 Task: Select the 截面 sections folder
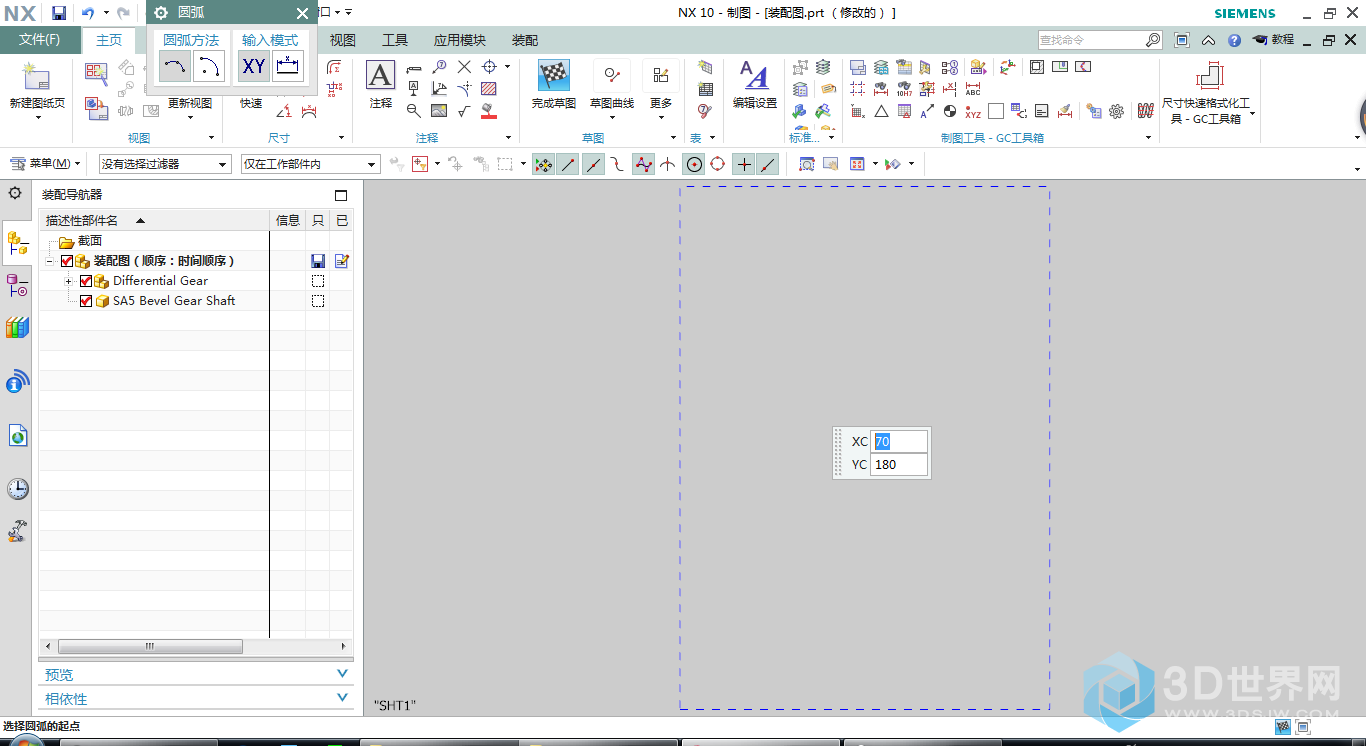(x=80, y=241)
